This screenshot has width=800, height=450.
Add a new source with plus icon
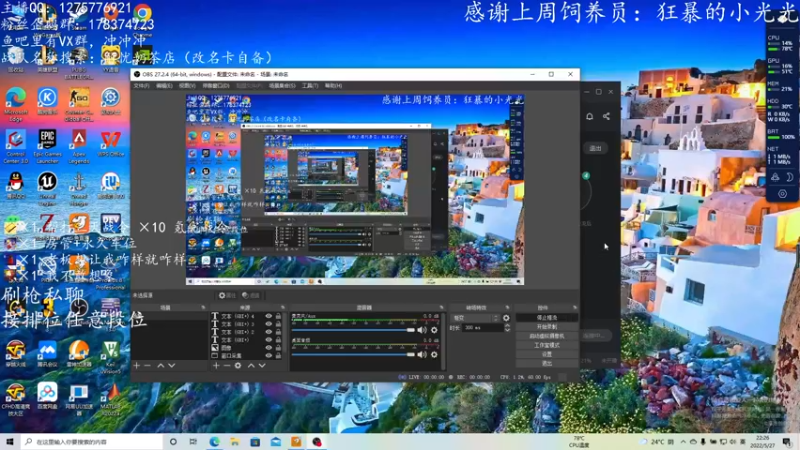216,365
